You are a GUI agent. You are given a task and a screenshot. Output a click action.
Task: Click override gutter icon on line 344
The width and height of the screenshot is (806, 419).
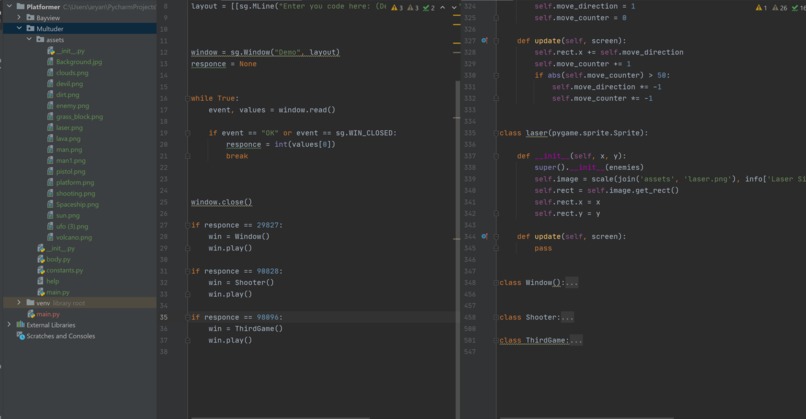click(484, 236)
